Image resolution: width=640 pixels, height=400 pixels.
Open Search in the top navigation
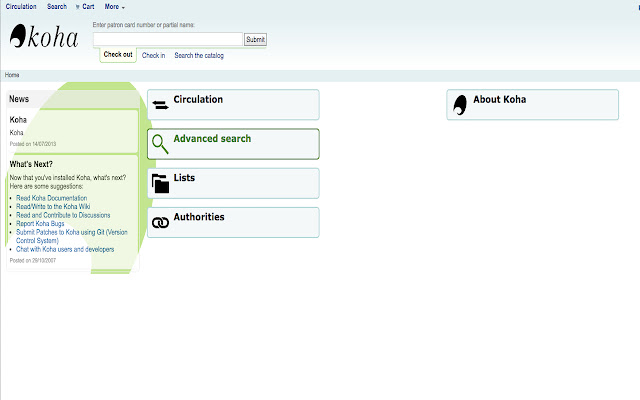(x=57, y=7)
